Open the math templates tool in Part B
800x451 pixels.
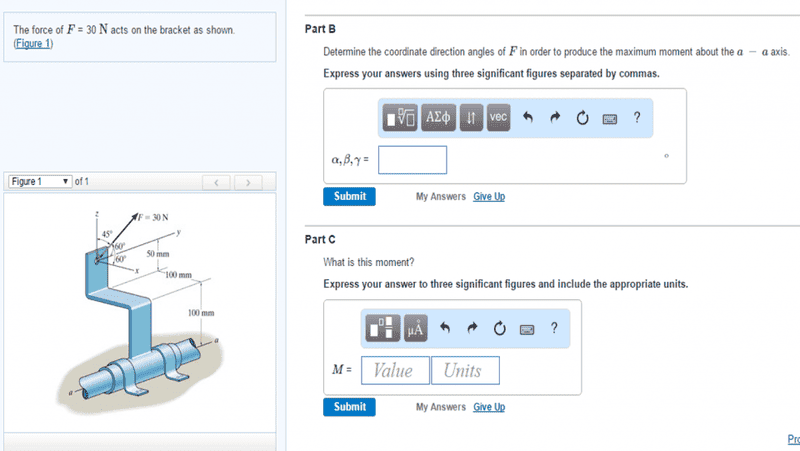(401, 118)
